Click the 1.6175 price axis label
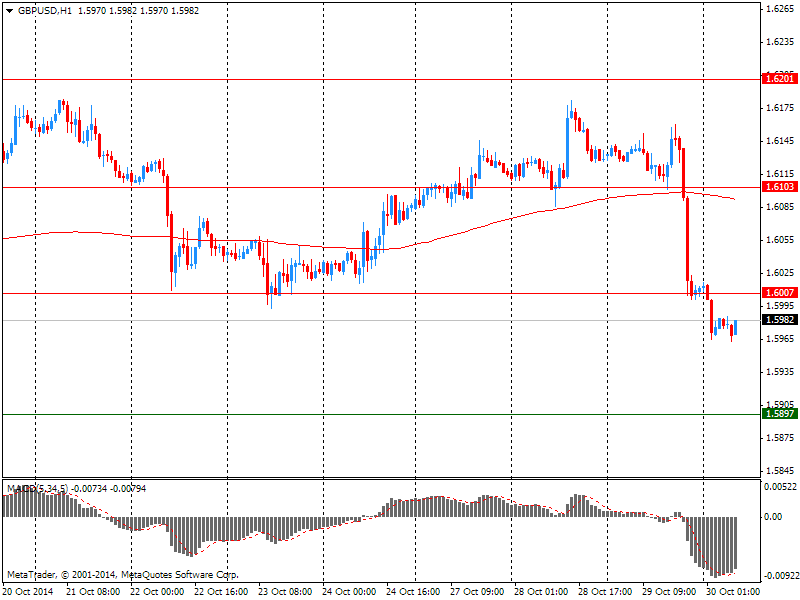The height and width of the screenshot is (600, 800). tap(780, 108)
